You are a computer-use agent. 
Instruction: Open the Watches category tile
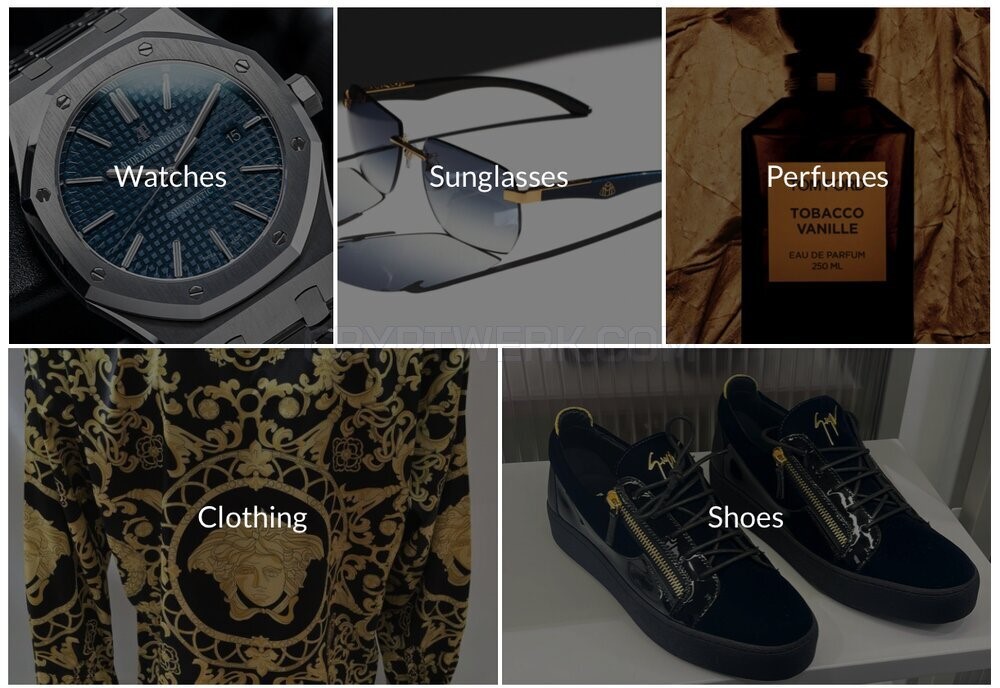tap(171, 175)
